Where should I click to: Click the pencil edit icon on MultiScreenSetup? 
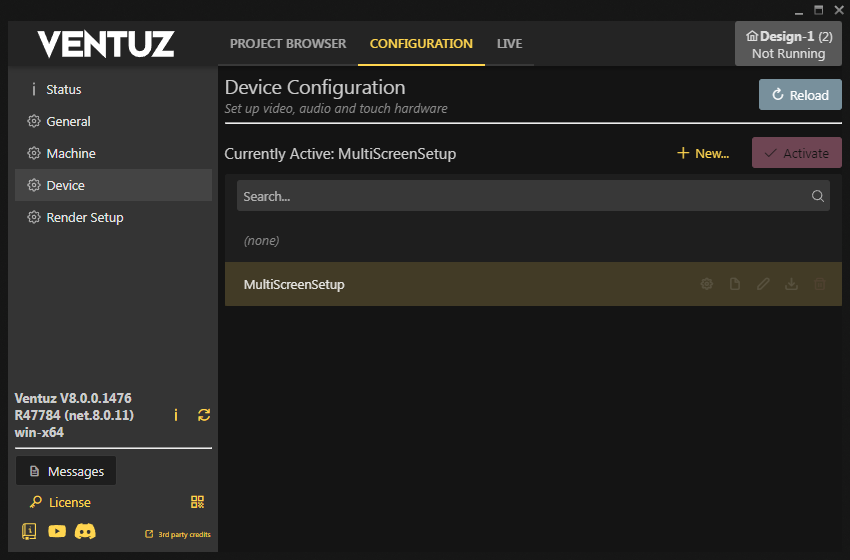tap(763, 284)
